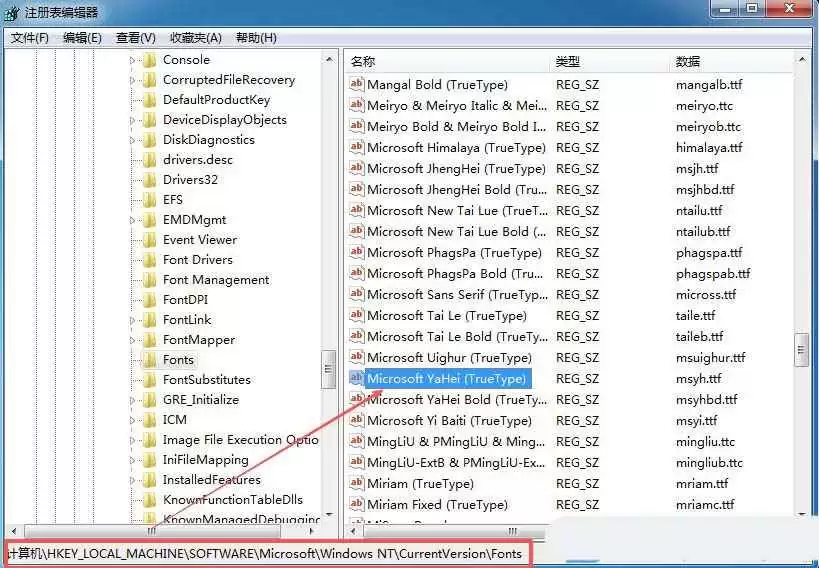Click the tree pane vertical scrollbar thumb
Image resolution: width=819 pixels, height=568 pixels.
click(328, 369)
